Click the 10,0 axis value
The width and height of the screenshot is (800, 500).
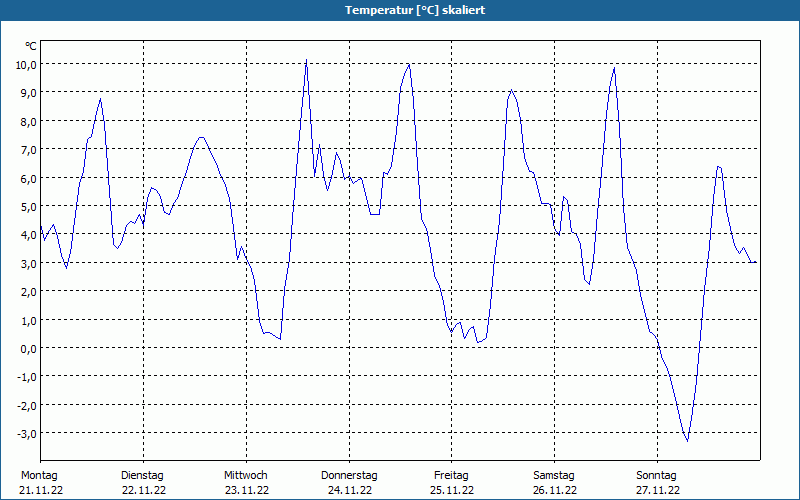26,64
